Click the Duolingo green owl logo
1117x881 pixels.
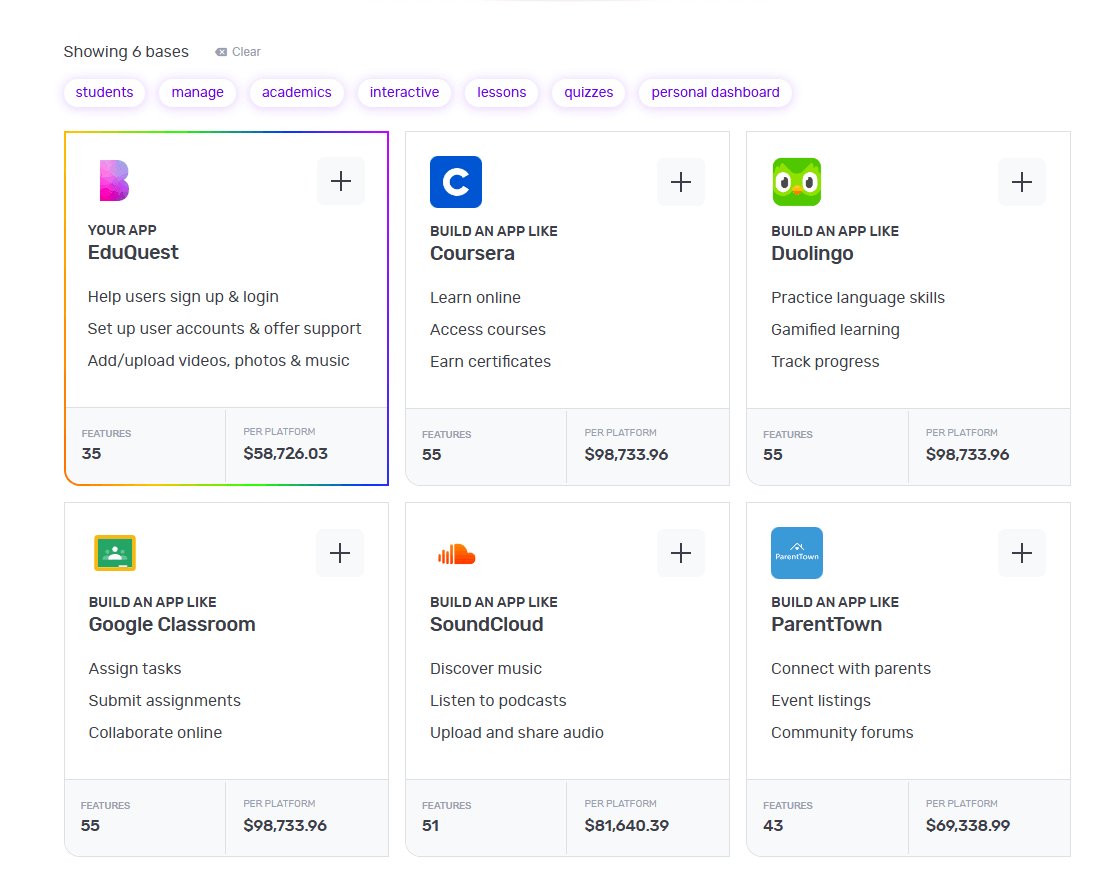pos(796,182)
